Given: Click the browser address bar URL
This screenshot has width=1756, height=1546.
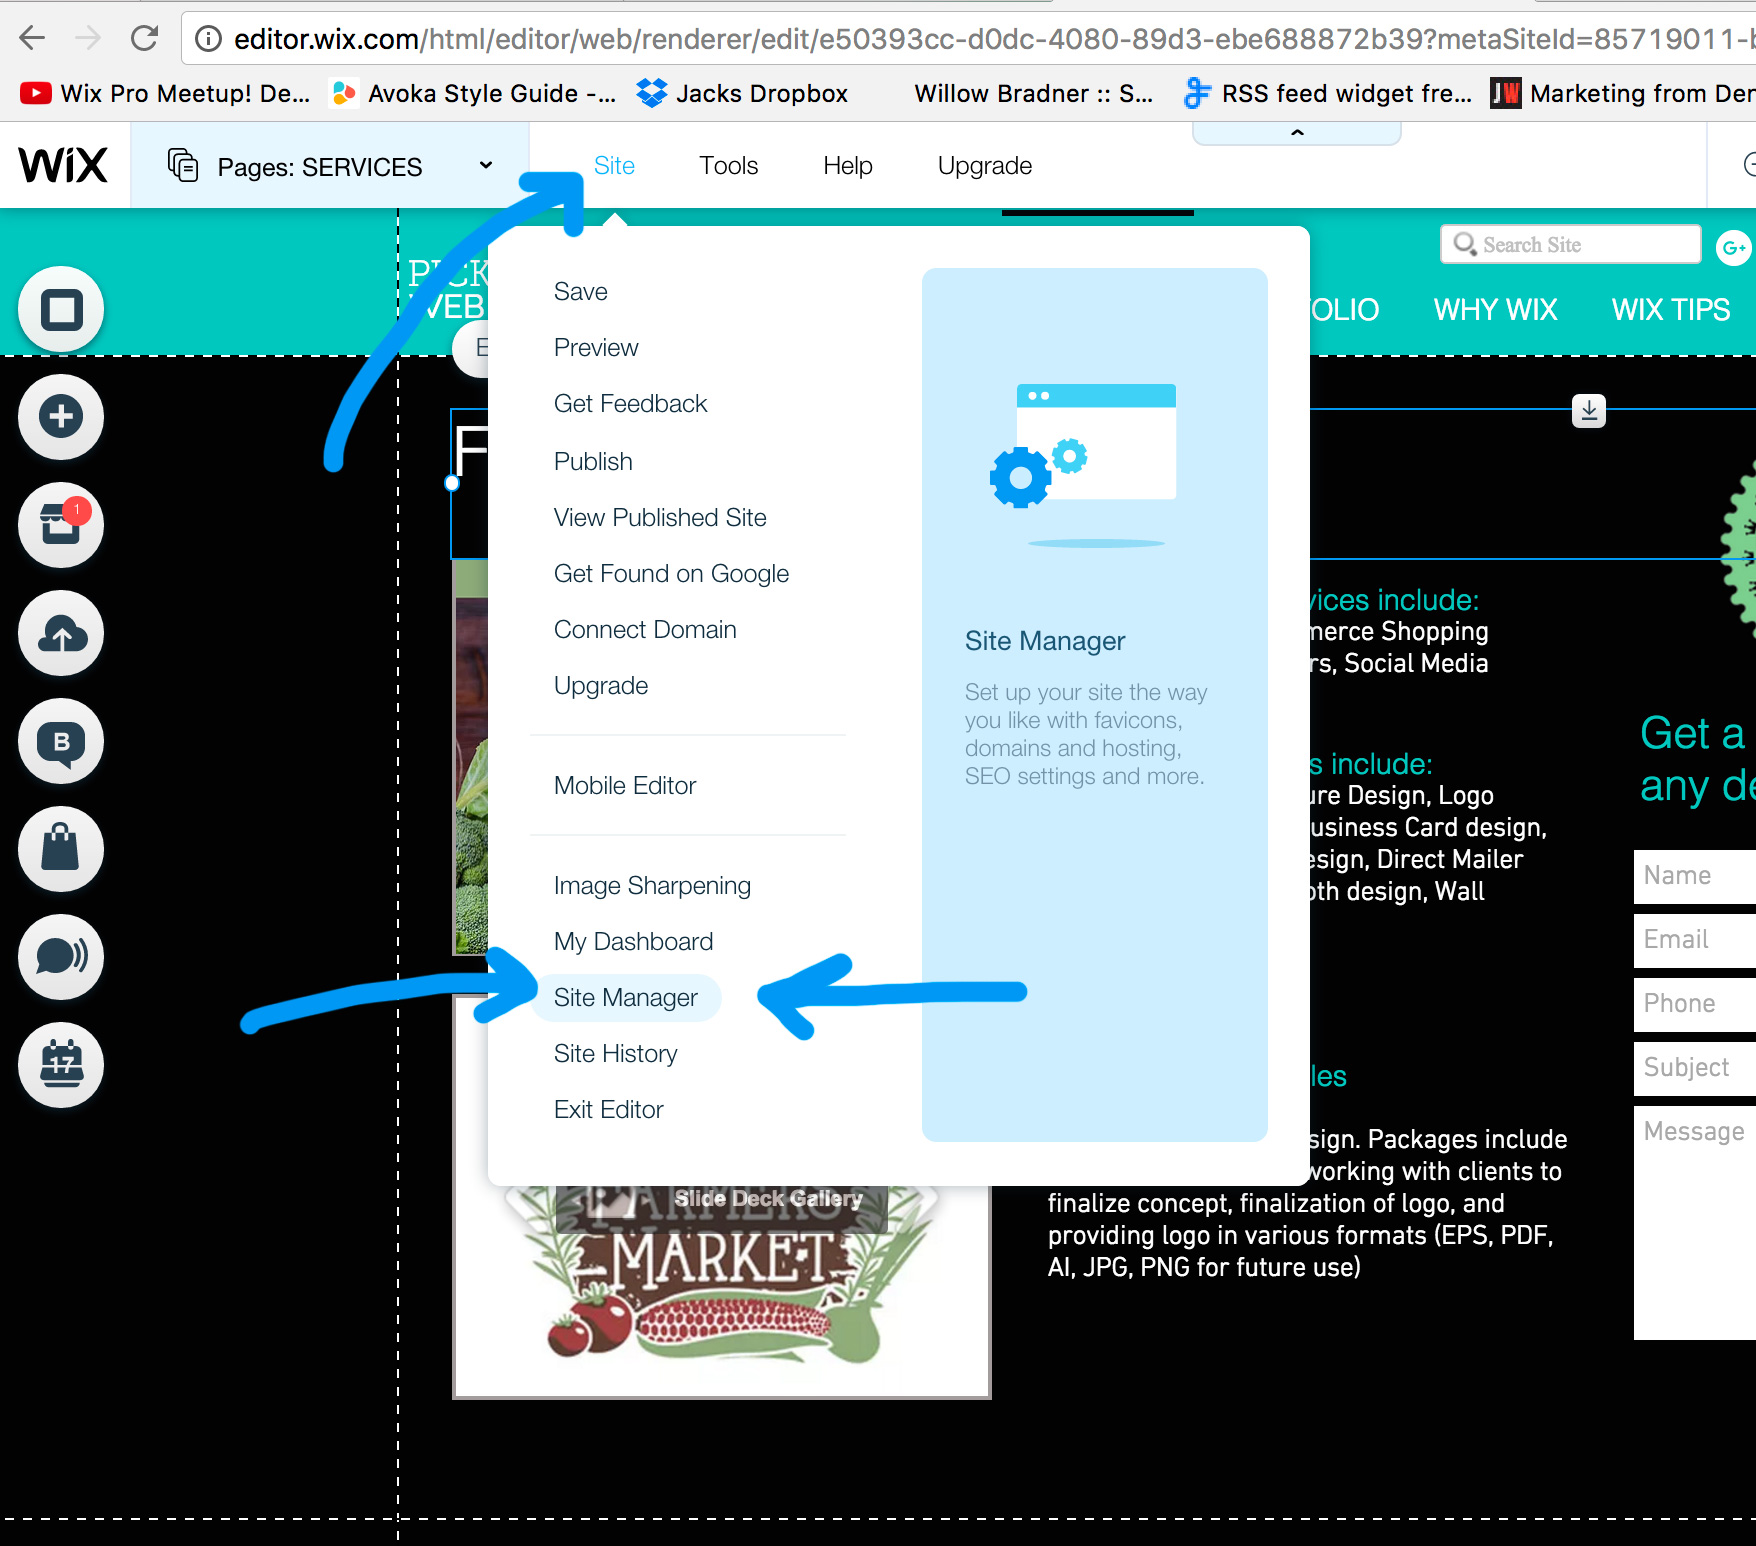Looking at the screenshot, I should [994, 39].
